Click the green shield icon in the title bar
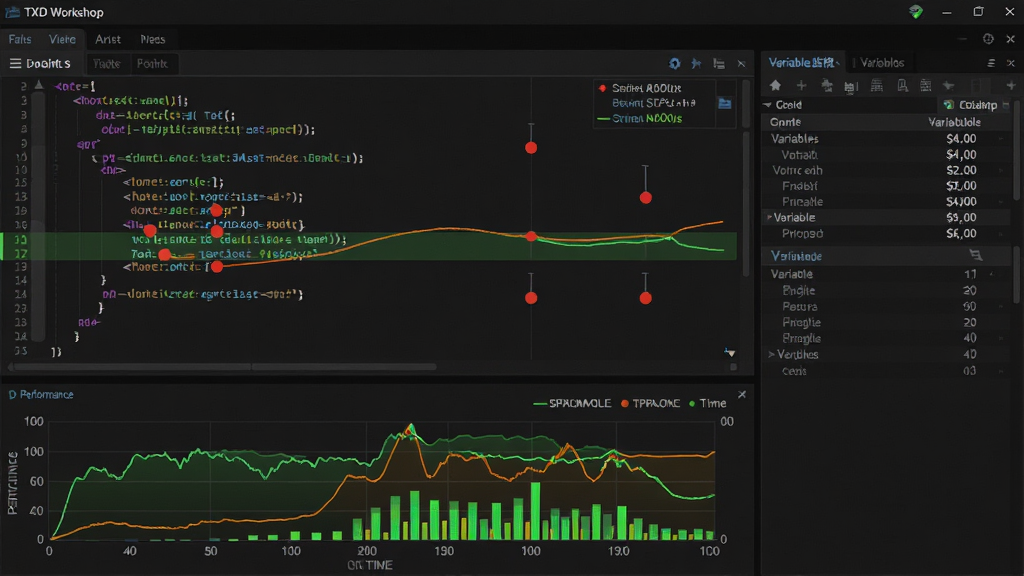Viewport: 1024px width, 576px height. (x=916, y=12)
